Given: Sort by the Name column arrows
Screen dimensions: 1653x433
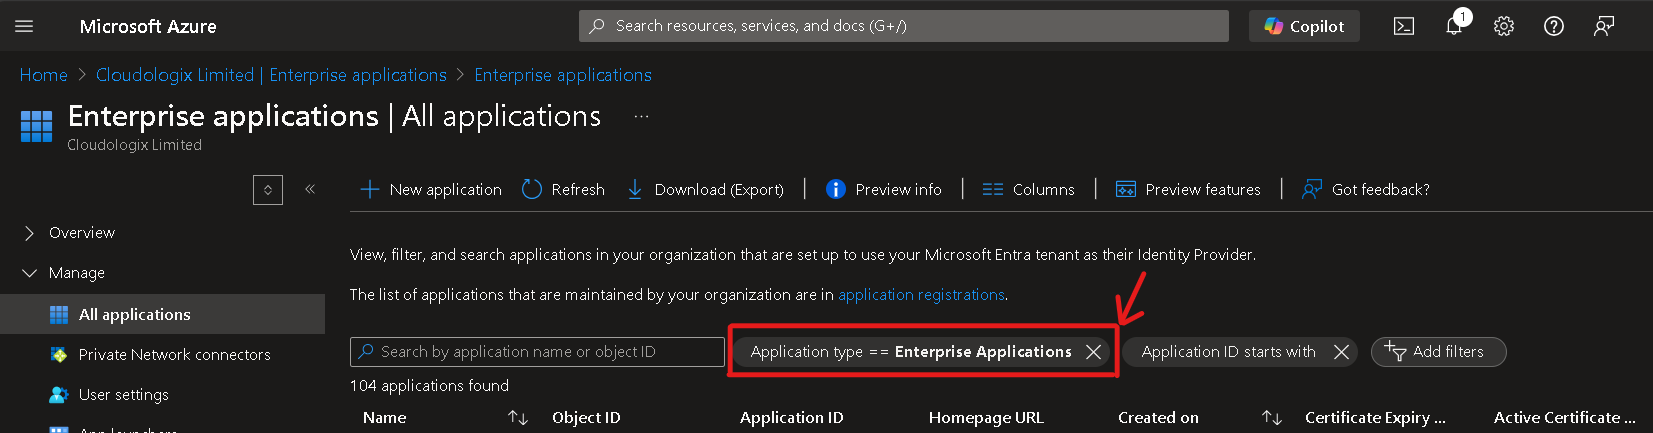Looking at the screenshot, I should 518,418.
